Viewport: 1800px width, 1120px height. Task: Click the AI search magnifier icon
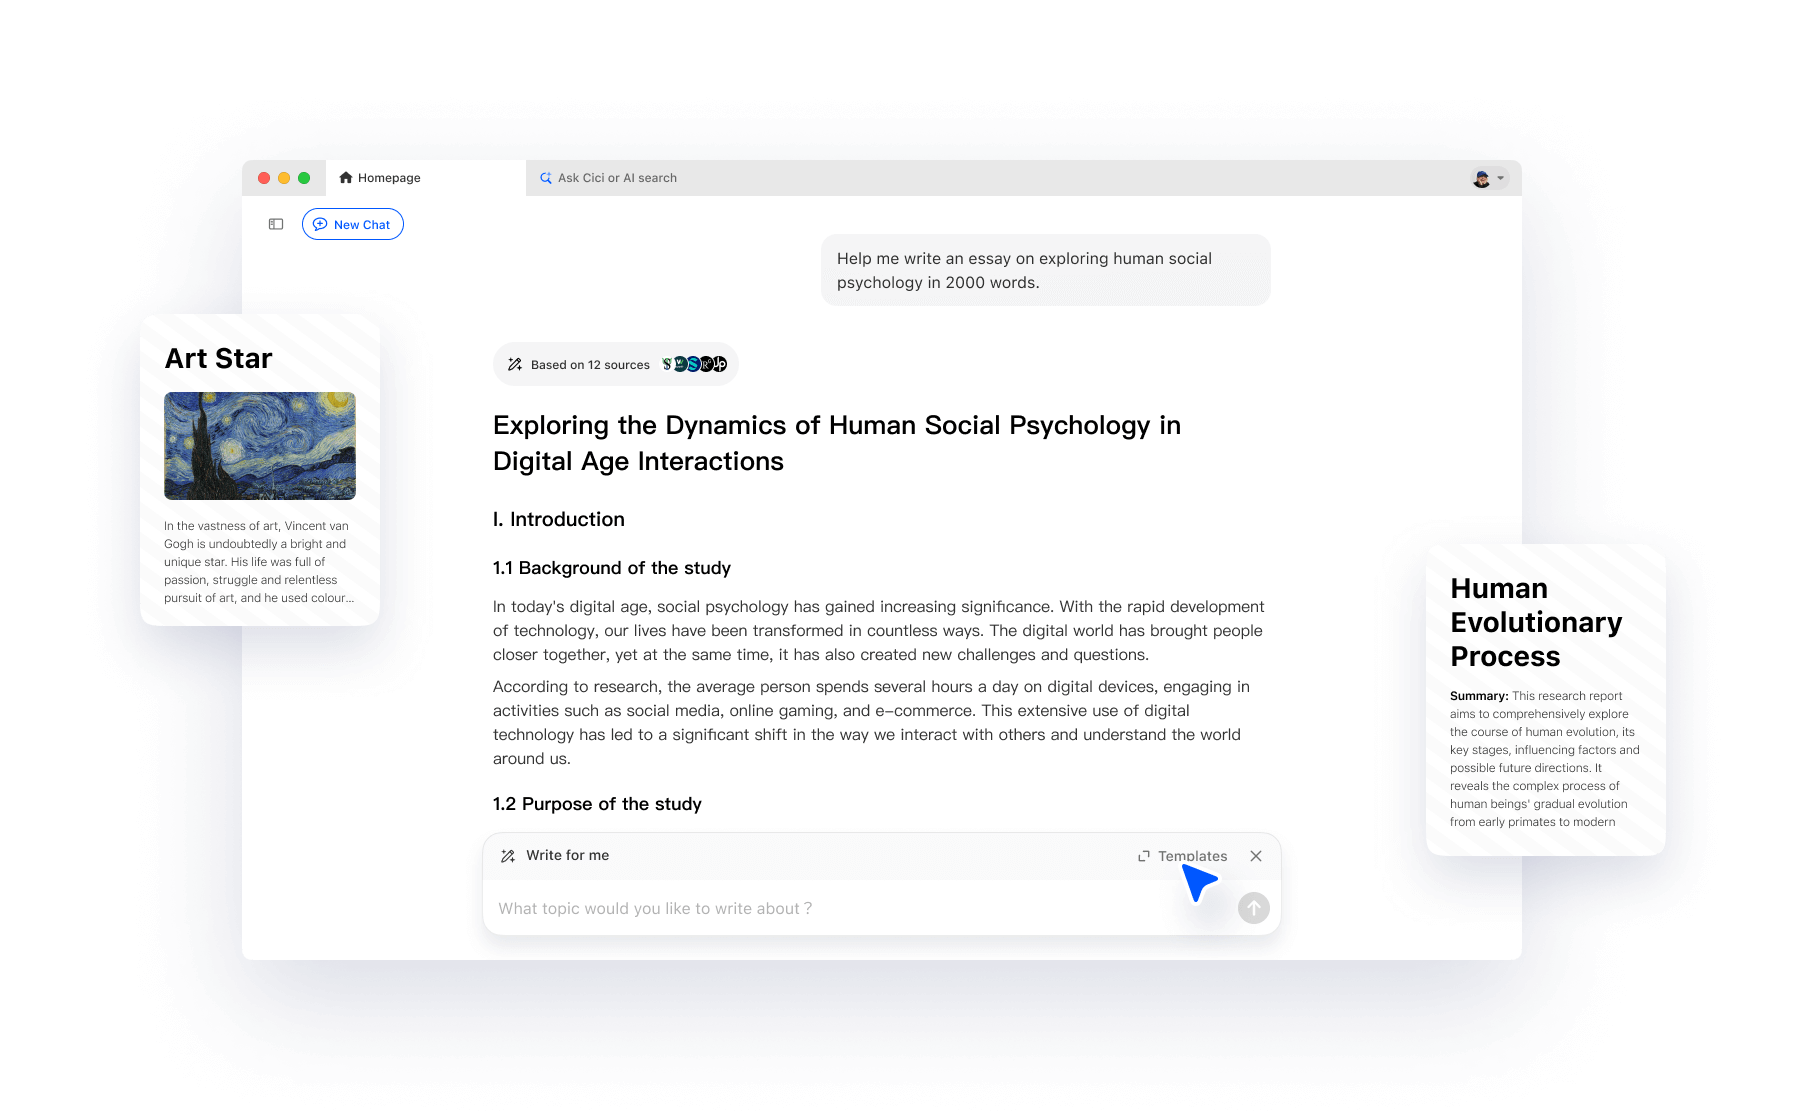click(x=546, y=177)
